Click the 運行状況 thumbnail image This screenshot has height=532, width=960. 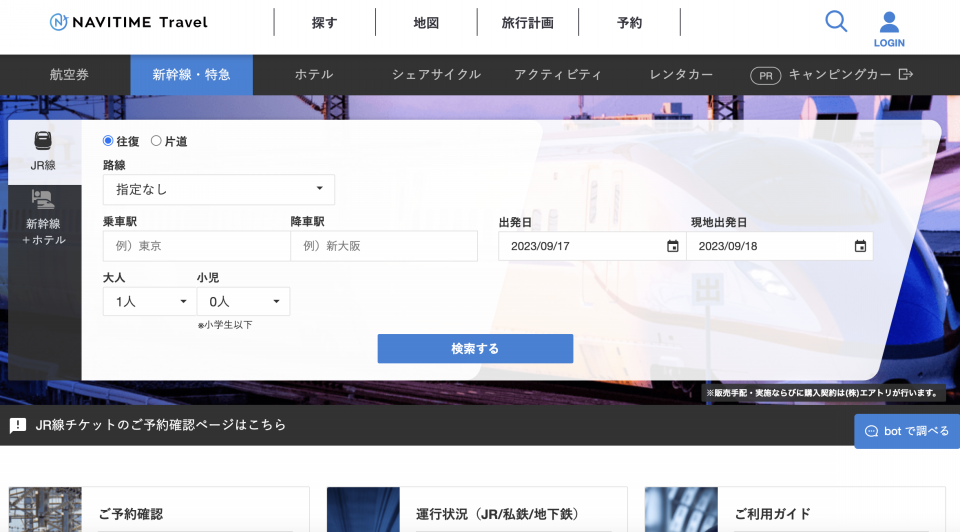tap(363, 509)
